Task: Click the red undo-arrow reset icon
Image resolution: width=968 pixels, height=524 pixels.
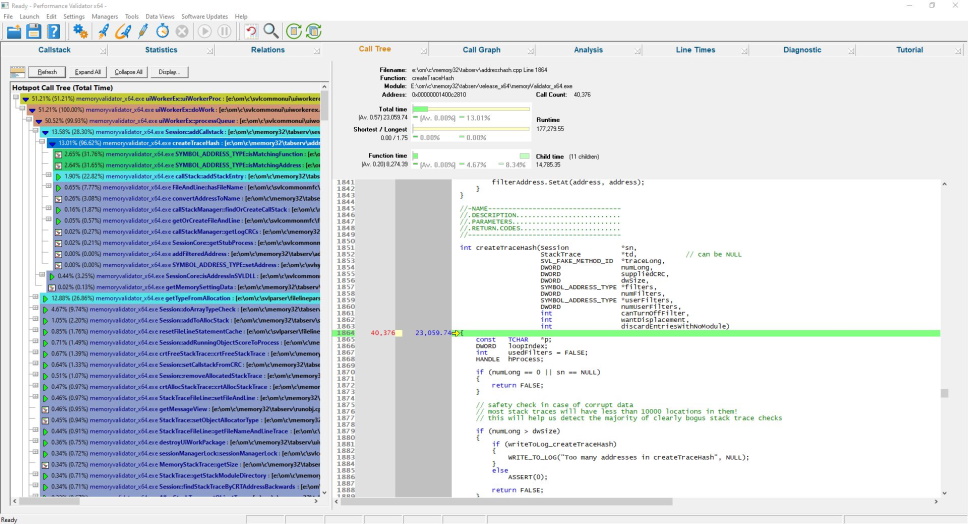Action: 251,31
